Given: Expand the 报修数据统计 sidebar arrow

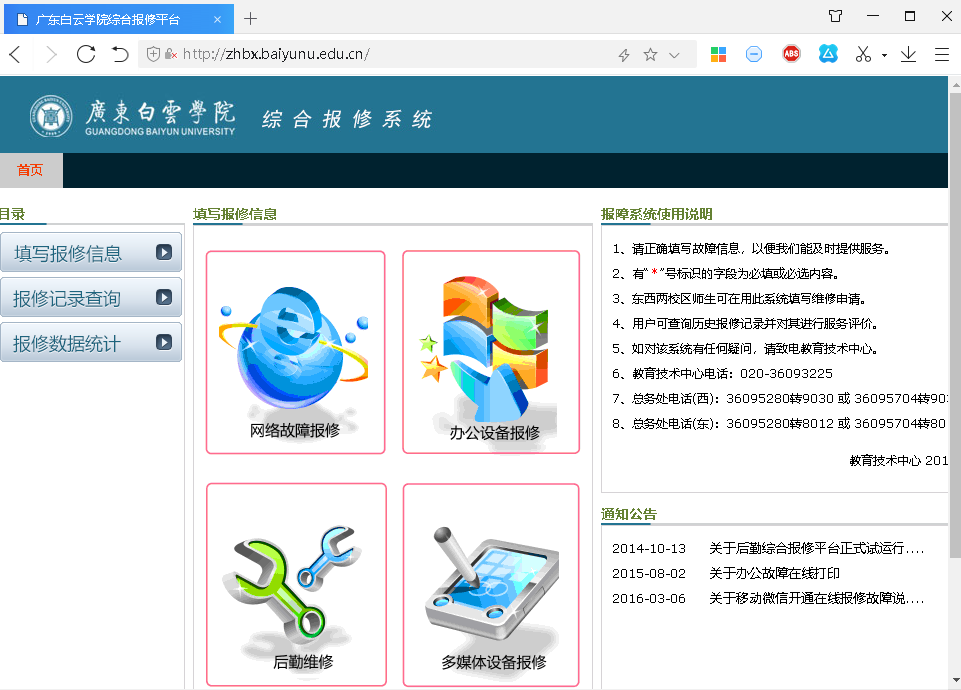Looking at the screenshot, I should 164,343.
